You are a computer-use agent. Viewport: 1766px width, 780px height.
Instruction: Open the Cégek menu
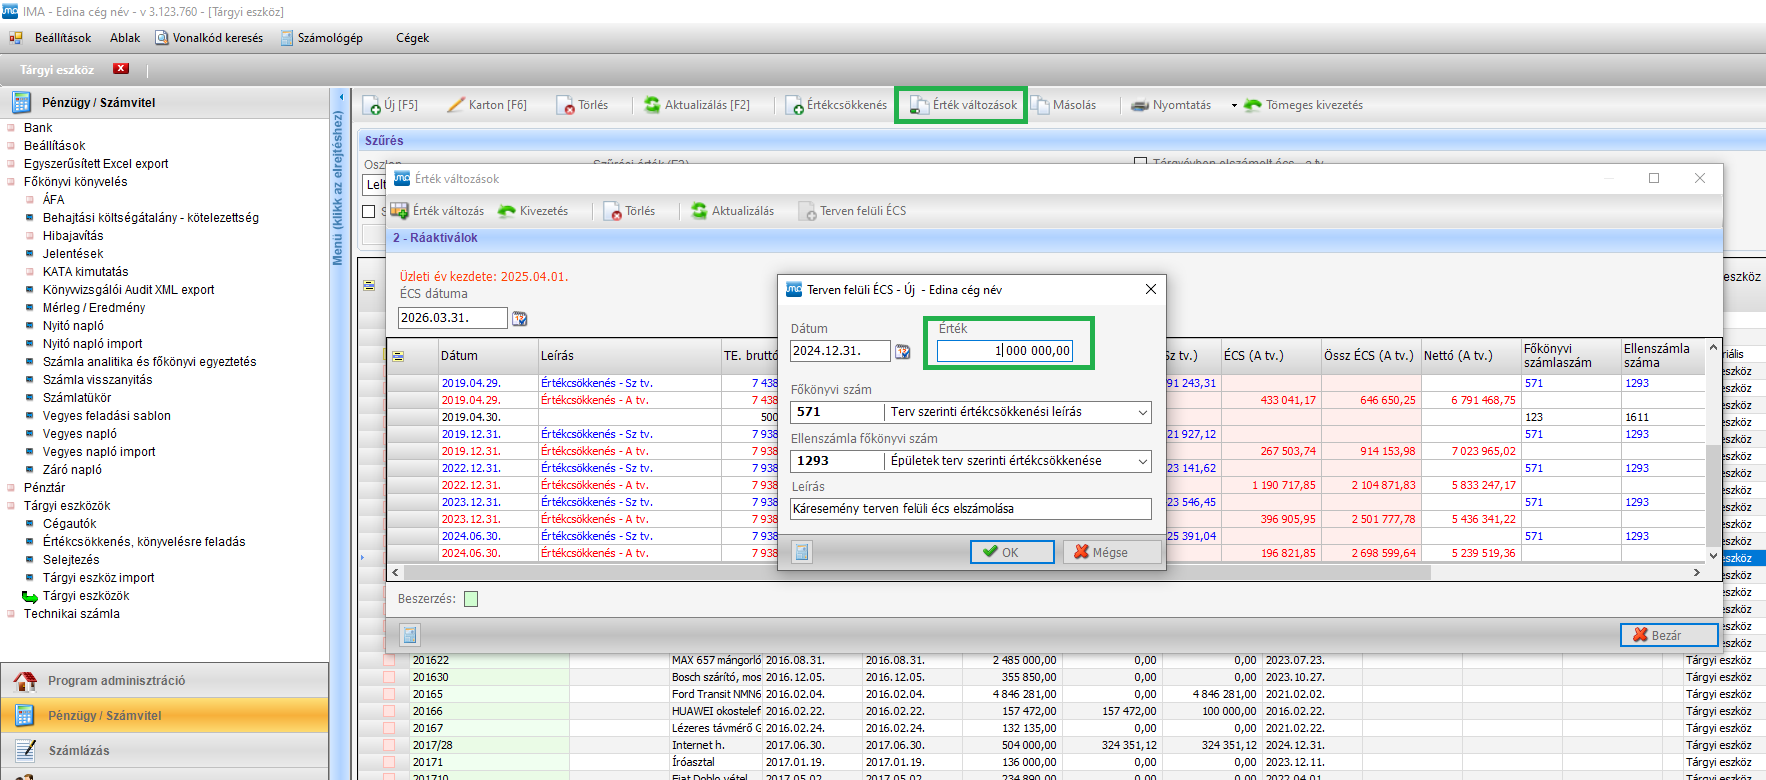412,38
